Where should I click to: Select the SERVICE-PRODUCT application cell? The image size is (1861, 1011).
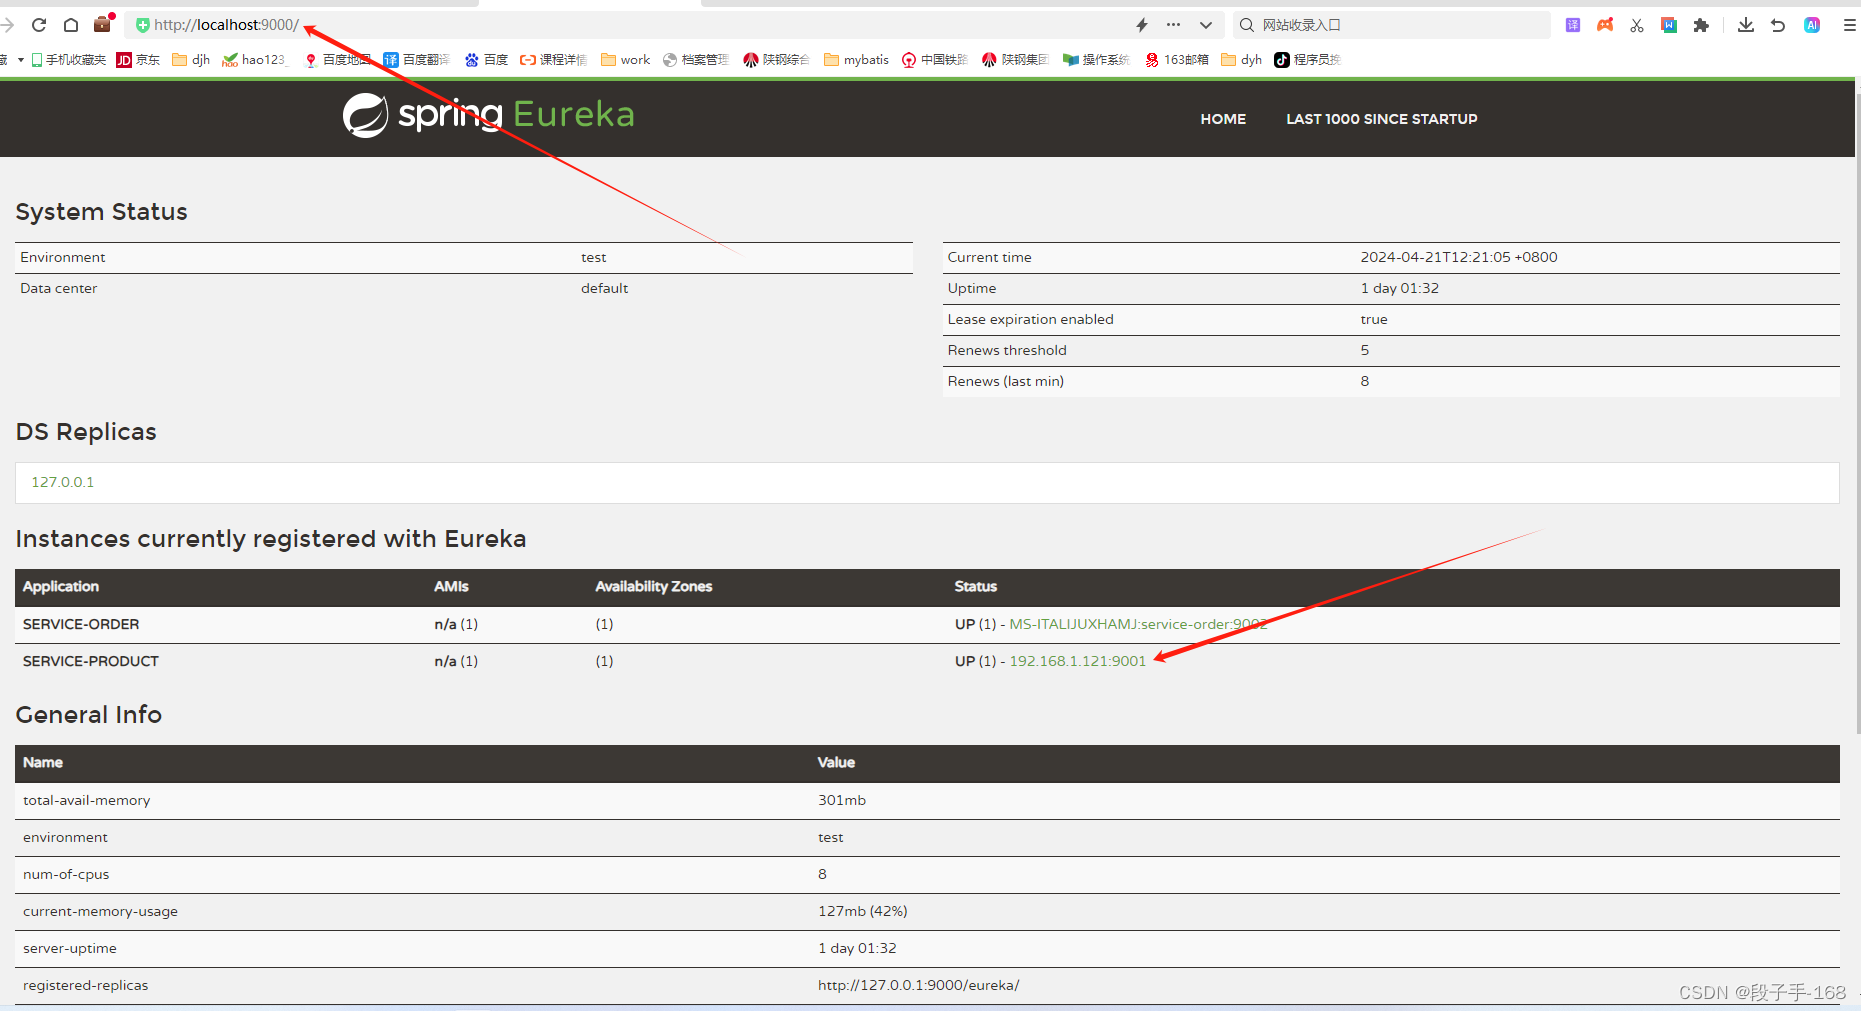pos(91,661)
